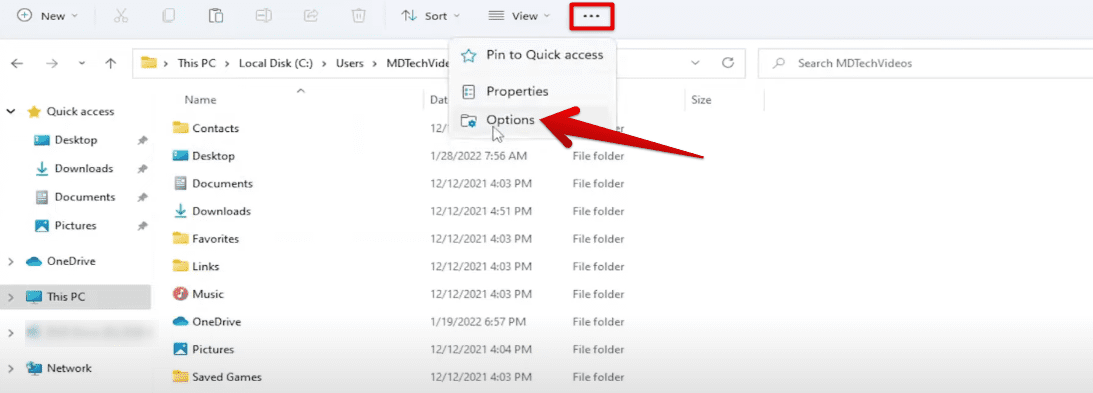This screenshot has height=393, width=1093.
Task: Open Downloads in Quick access sidebar
Action: click(84, 169)
